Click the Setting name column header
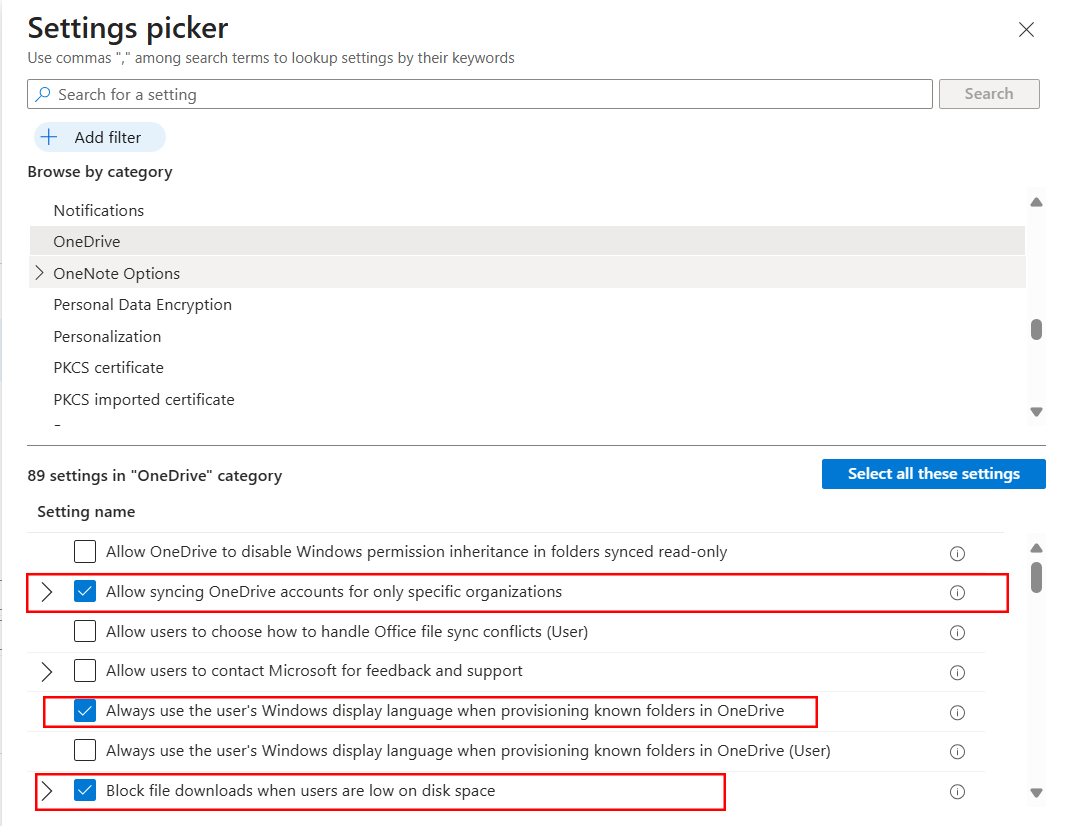Image resolution: width=1070 pixels, height=826 pixels. (x=86, y=511)
